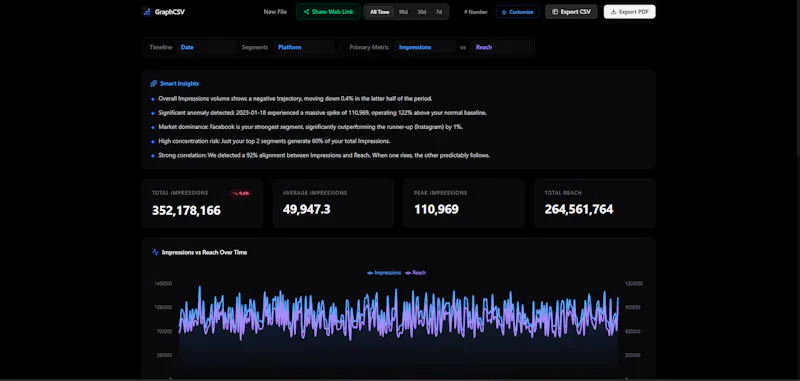The image size is (800, 381).
Task: Click the Average Impressions value 49,947.3
Action: pyautogui.click(x=307, y=209)
